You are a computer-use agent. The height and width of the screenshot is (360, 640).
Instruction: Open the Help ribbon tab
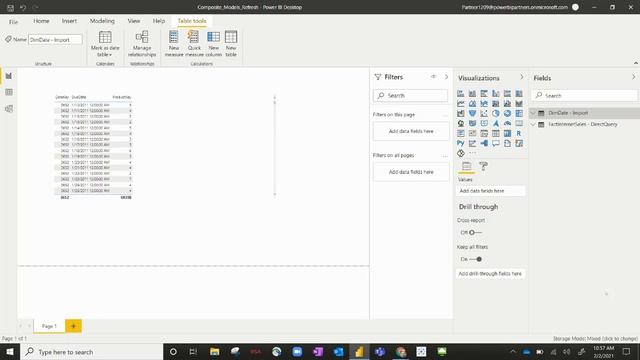click(x=159, y=21)
